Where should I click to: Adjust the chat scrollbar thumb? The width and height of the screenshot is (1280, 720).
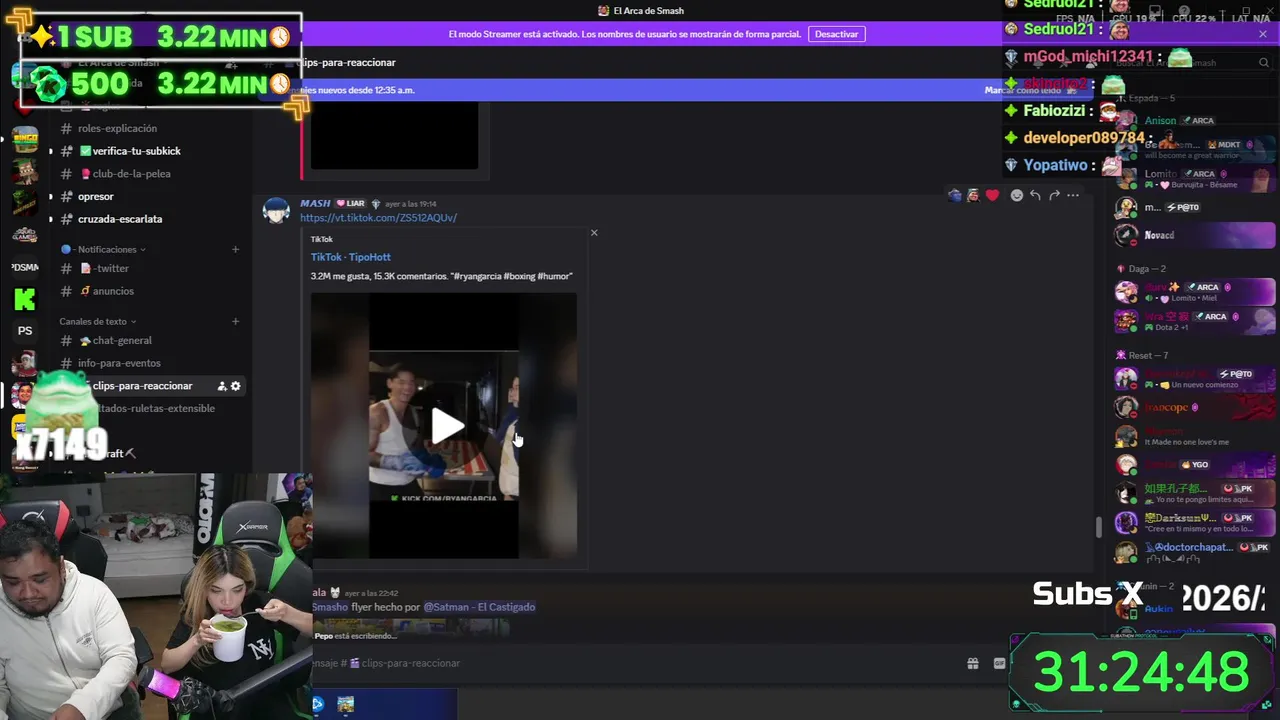(1099, 527)
